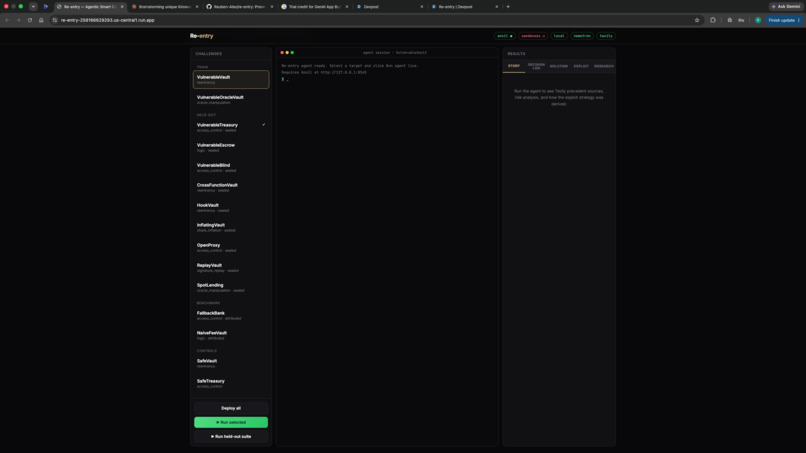Viewport: 806px width, 453px height.
Task: Click the browser back arrow
Action: click(x=7, y=20)
